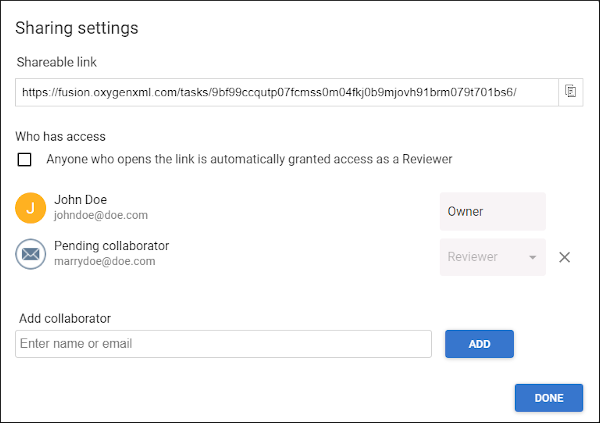The height and width of the screenshot is (423, 600).
Task: Click the marrydoe@doe.com email text
Action: click(105, 261)
